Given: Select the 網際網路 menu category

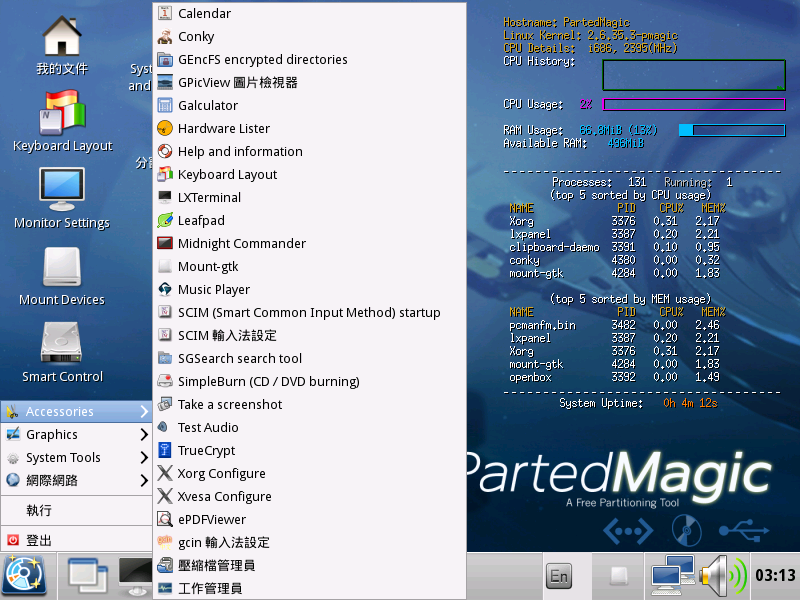Looking at the screenshot, I should pyautogui.click(x=77, y=480).
